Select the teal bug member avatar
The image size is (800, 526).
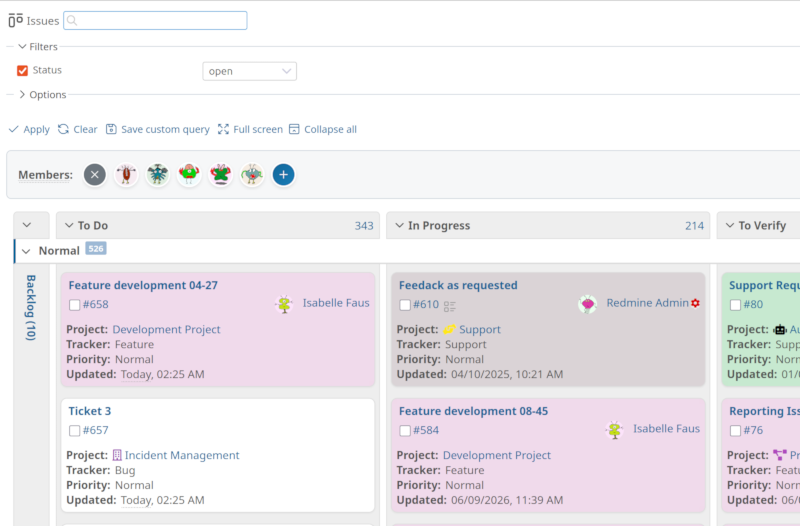click(158, 174)
